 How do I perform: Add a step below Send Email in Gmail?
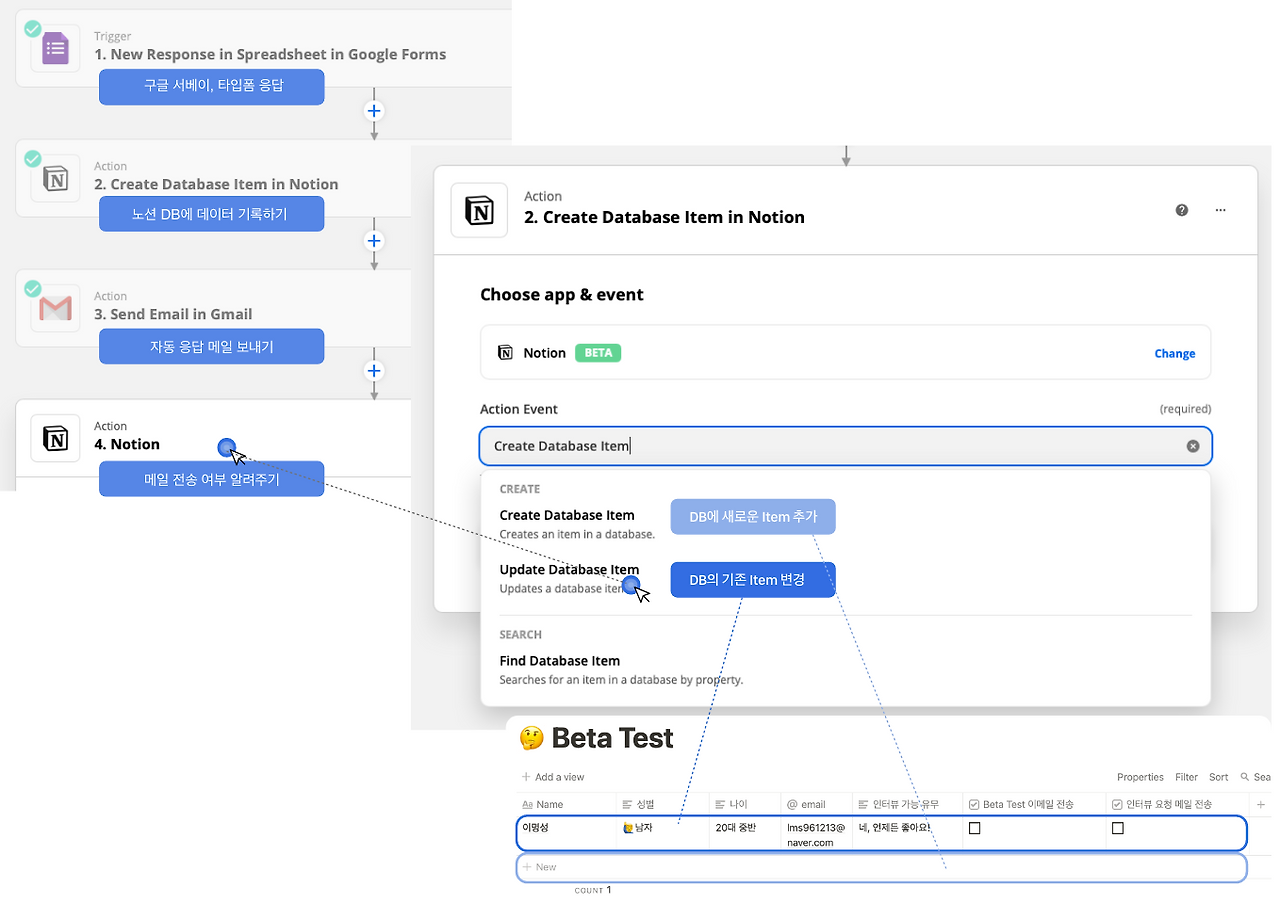[374, 371]
